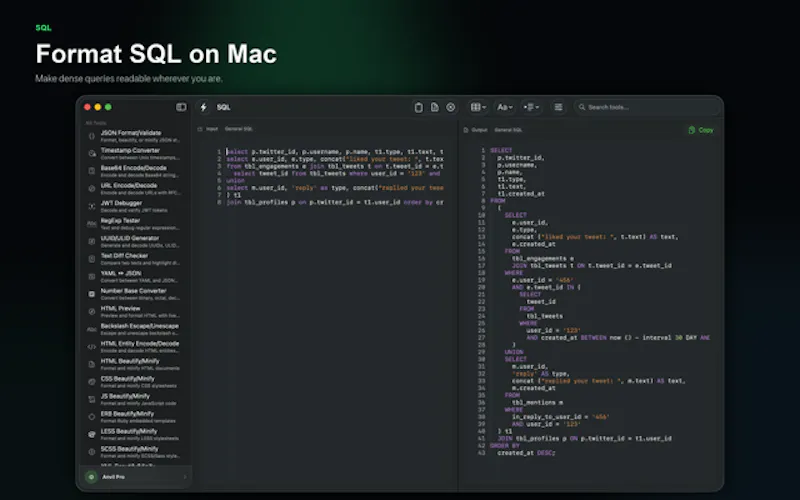This screenshot has height=500, width=800.
Task: Open HTML Entity Encode/Decode tool
Action: [136, 347]
